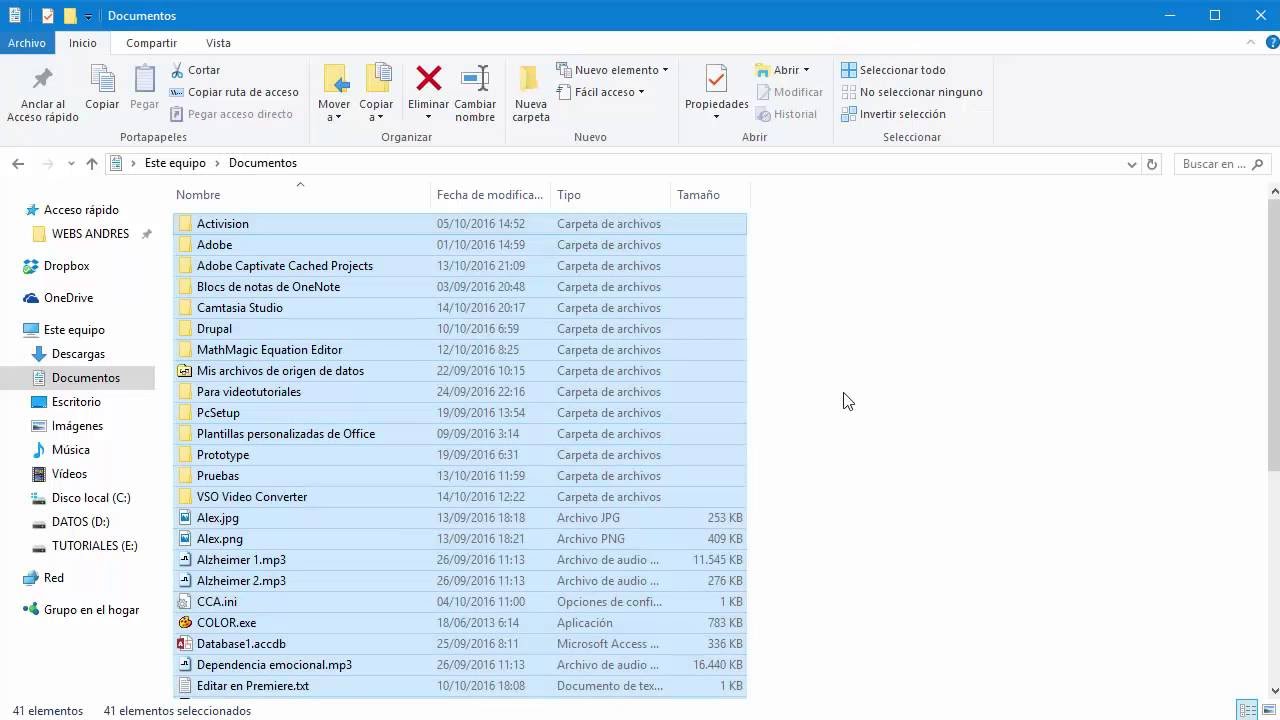The width and height of the screenshot is (1280, 720).
Task: Select the Camtasia Studio folder
Action: pyautogui.click(x=460, y=308)
